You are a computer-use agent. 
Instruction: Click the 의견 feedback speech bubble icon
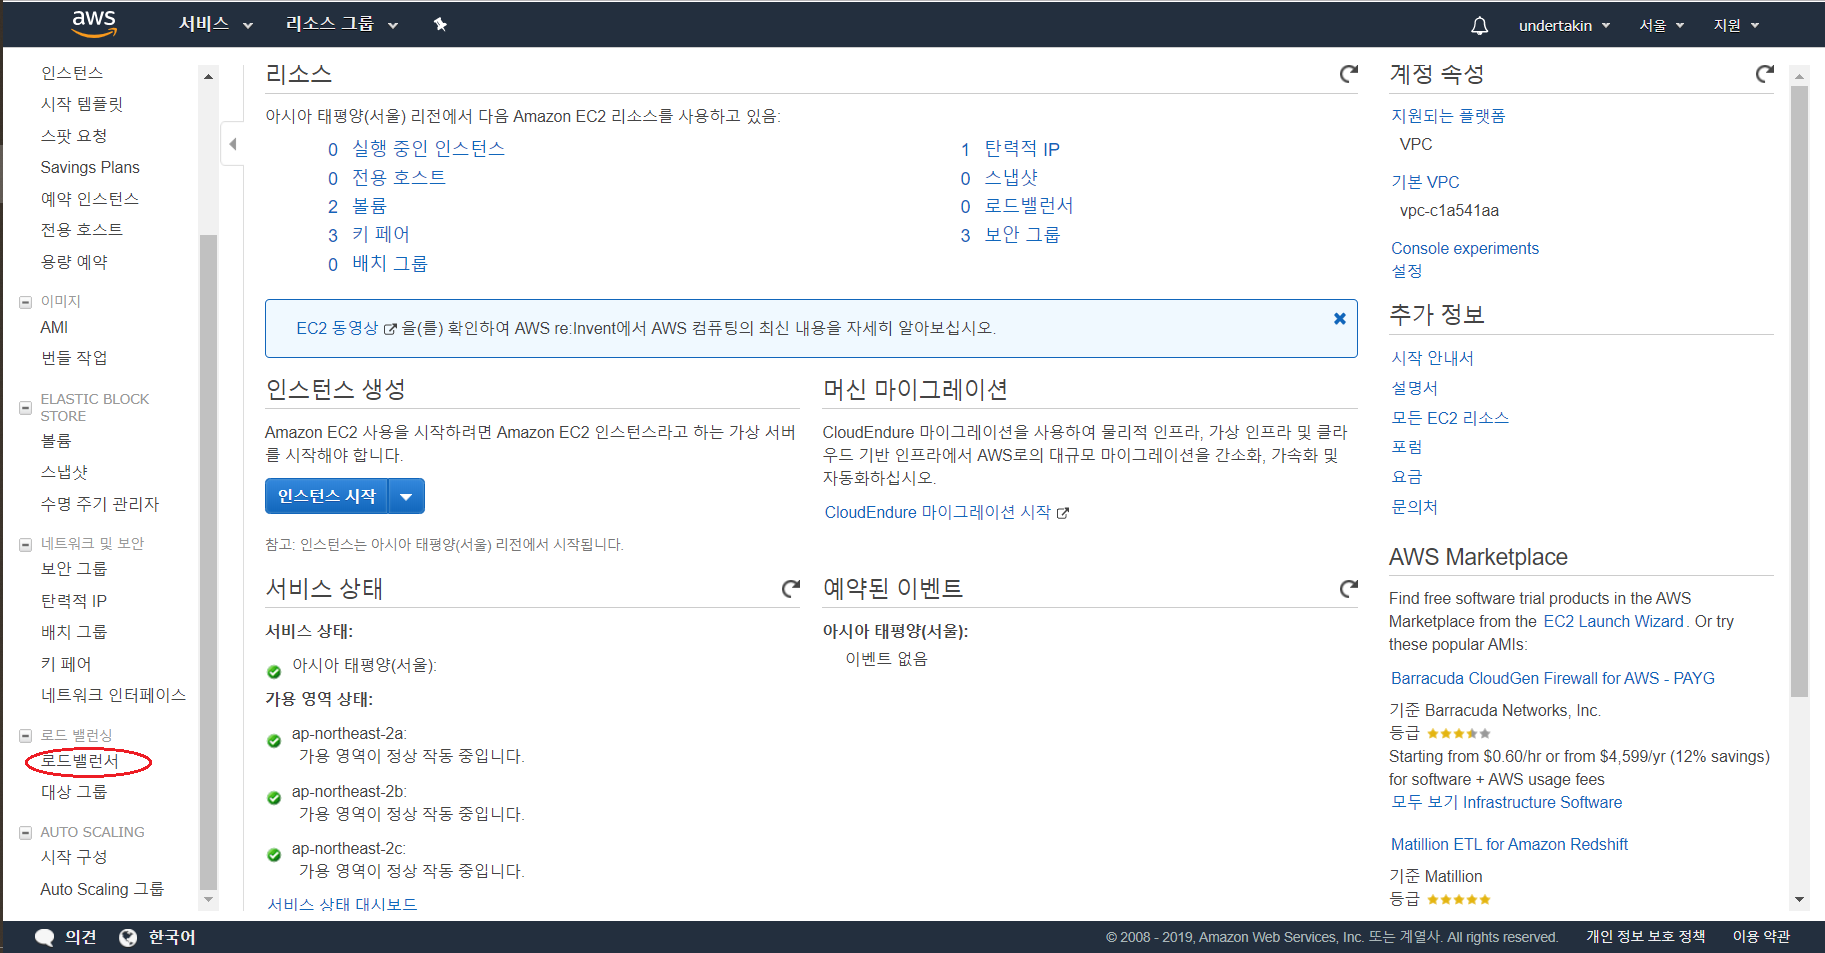[45, 937]
